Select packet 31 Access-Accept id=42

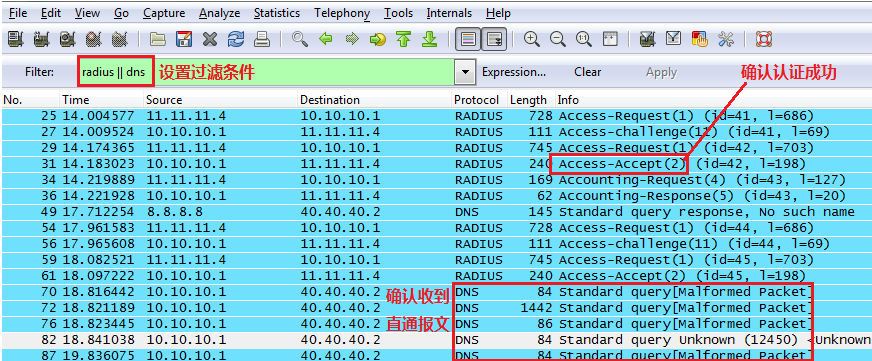click(436, 164)
